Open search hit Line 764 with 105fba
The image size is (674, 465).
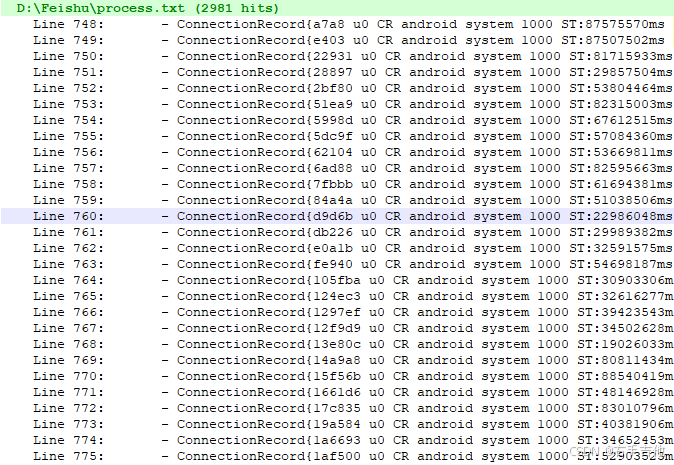(x=337, y=280)
